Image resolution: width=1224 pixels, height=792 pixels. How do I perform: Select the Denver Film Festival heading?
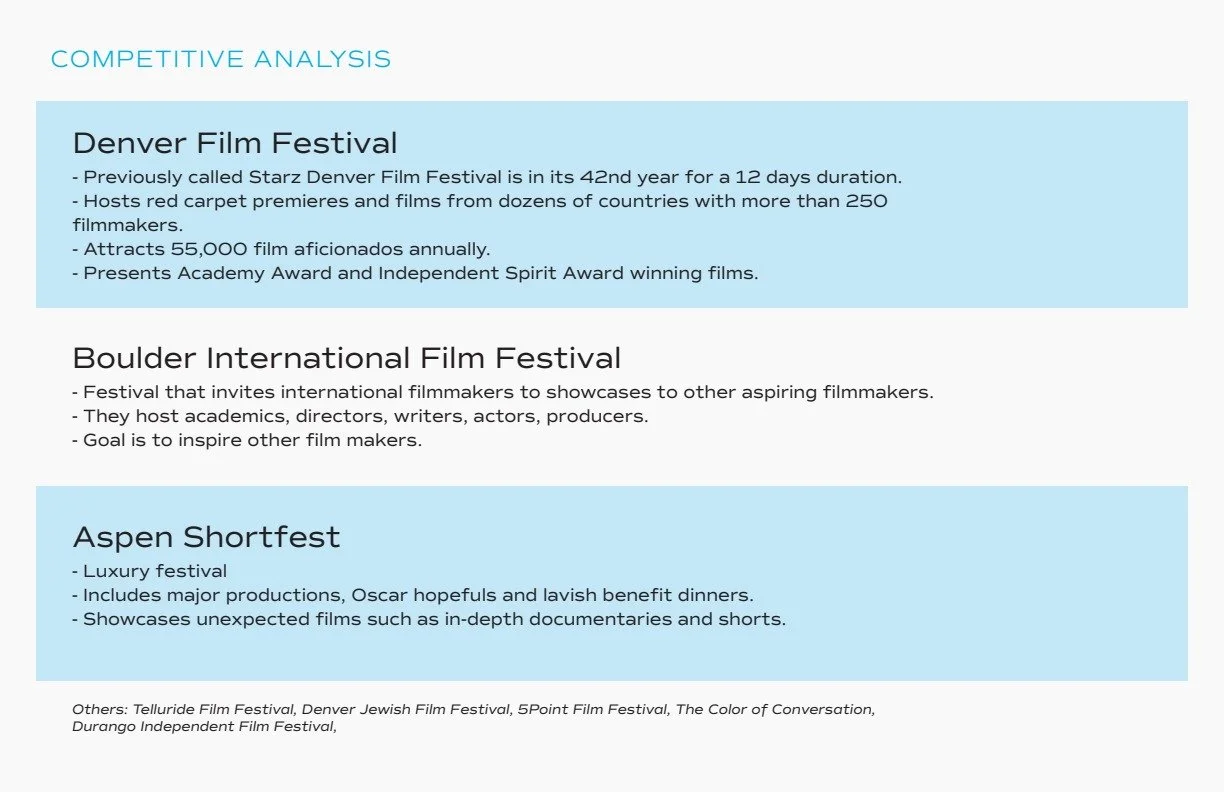235,143
